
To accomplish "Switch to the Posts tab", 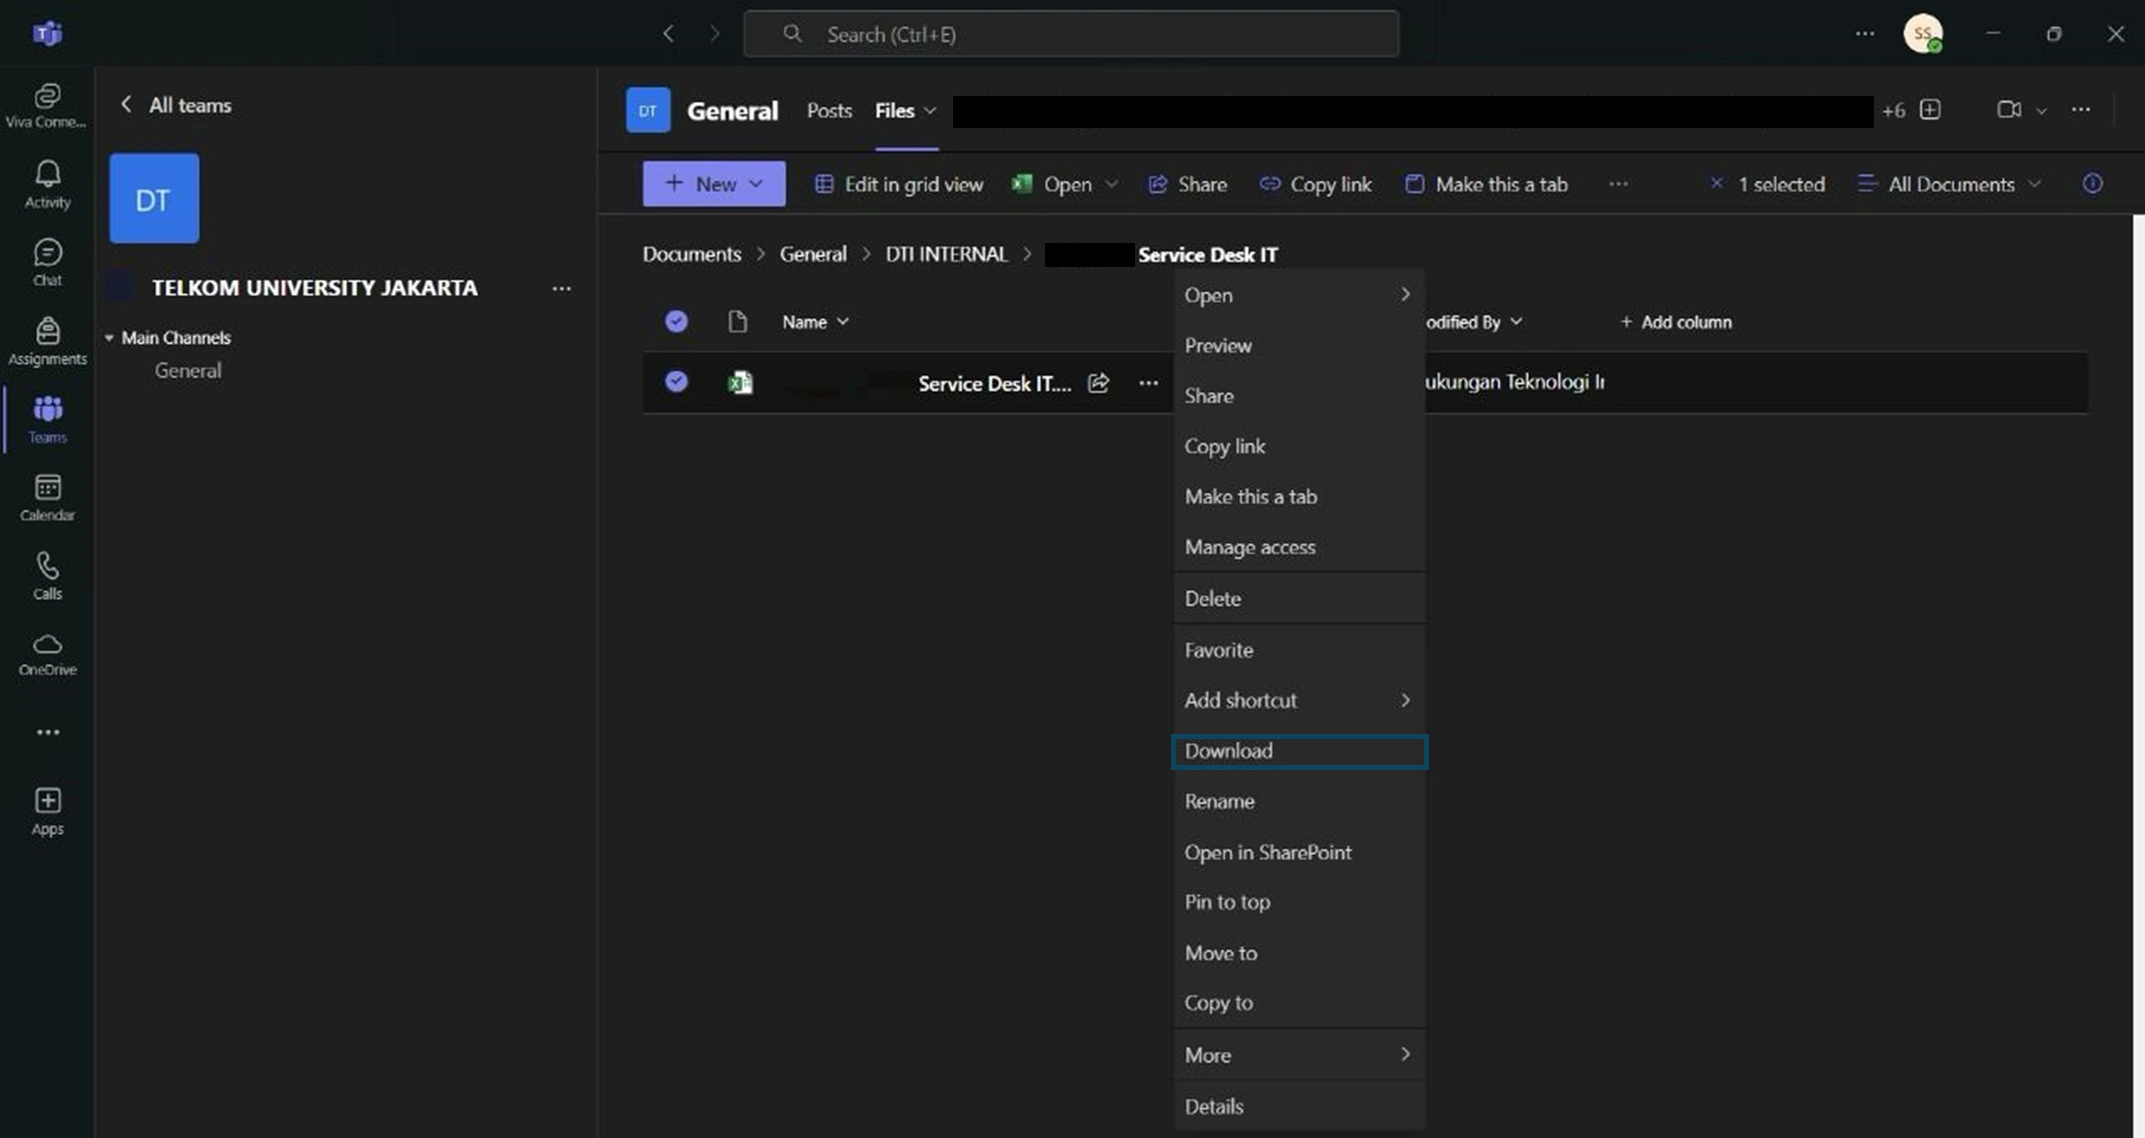I will (829, 111).
